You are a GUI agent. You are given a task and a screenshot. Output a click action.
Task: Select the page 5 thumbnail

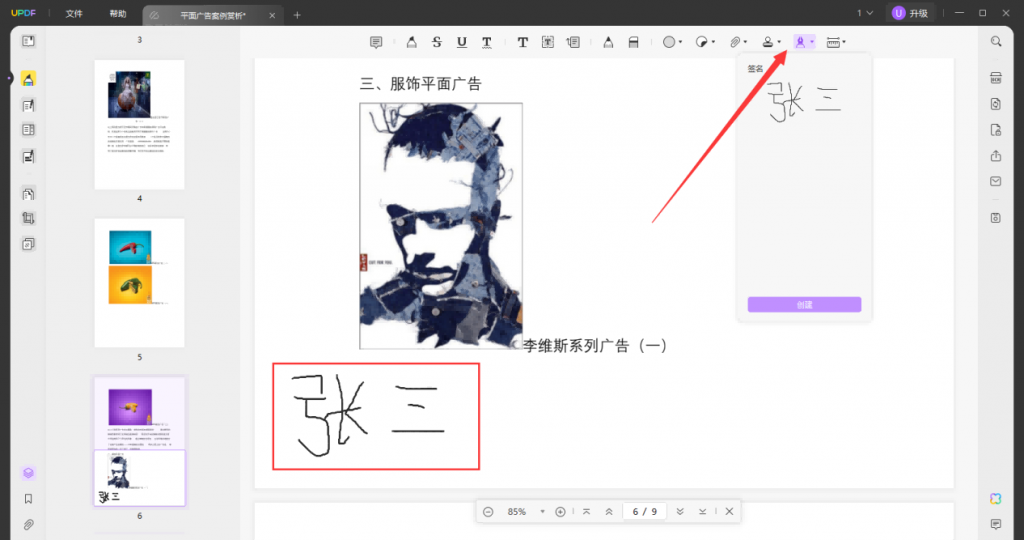coord(139,283)
